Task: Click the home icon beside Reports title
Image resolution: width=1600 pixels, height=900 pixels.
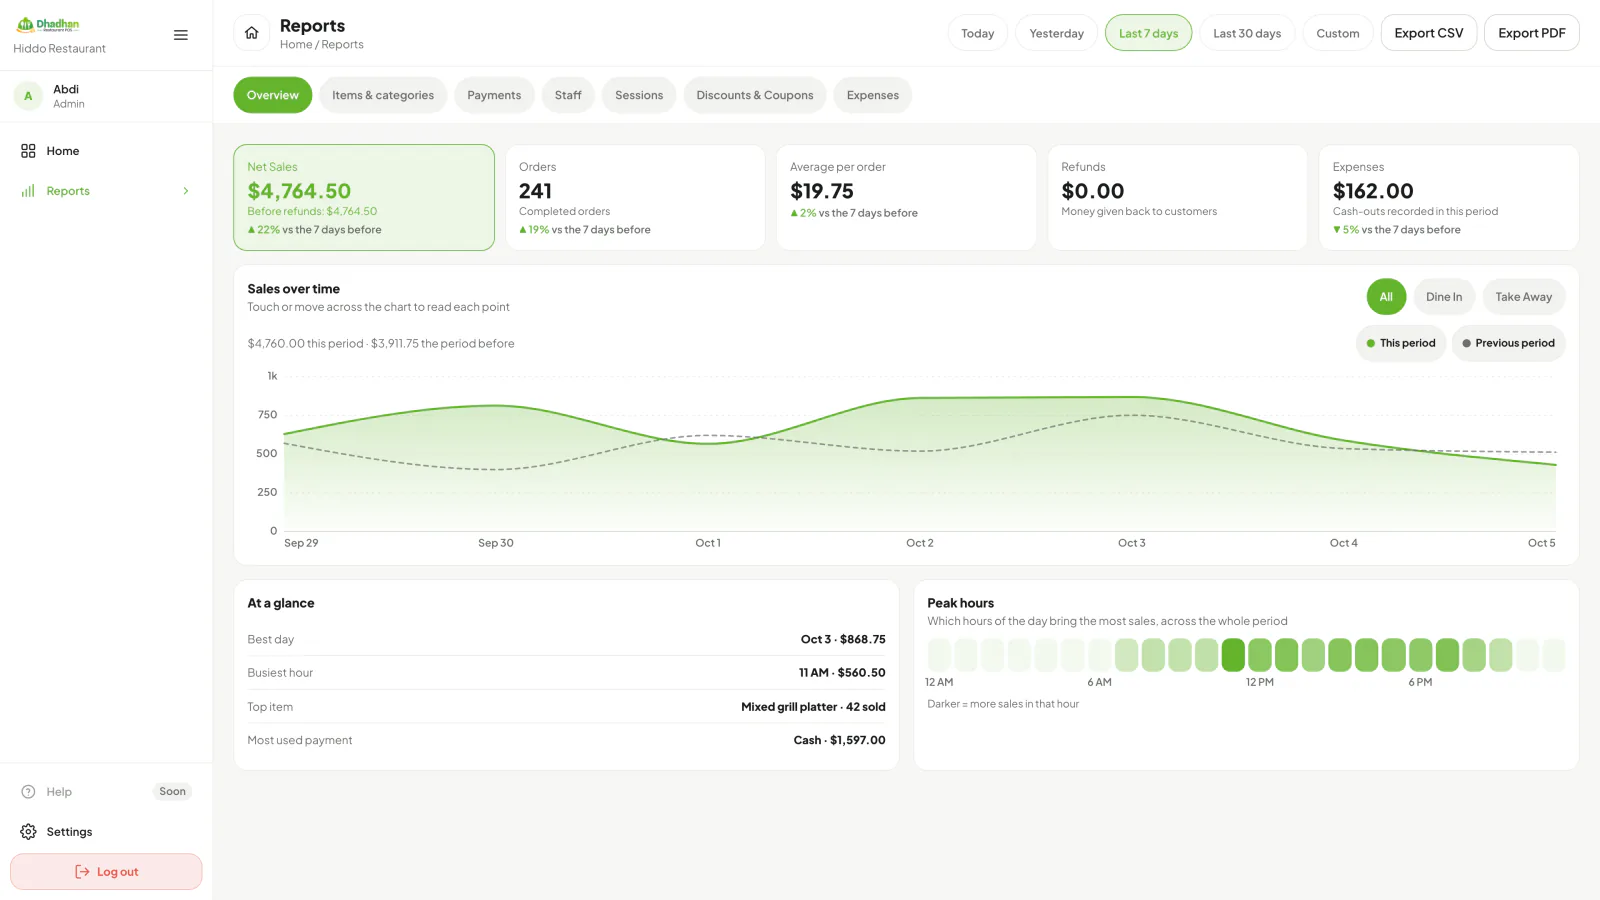Action: [252, 33]
